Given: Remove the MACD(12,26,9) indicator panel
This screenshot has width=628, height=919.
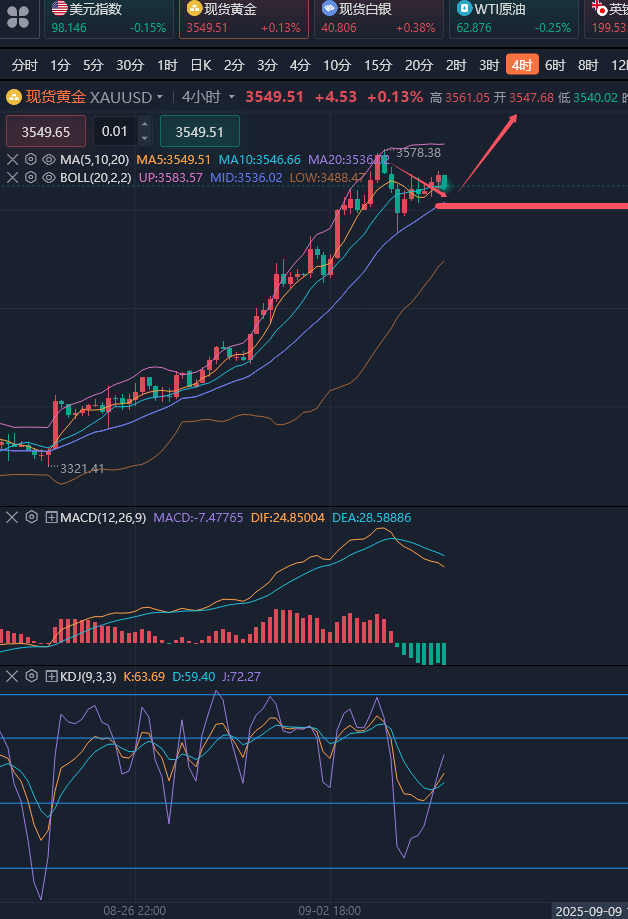Looking at the screenshot, I should (12, 517).
